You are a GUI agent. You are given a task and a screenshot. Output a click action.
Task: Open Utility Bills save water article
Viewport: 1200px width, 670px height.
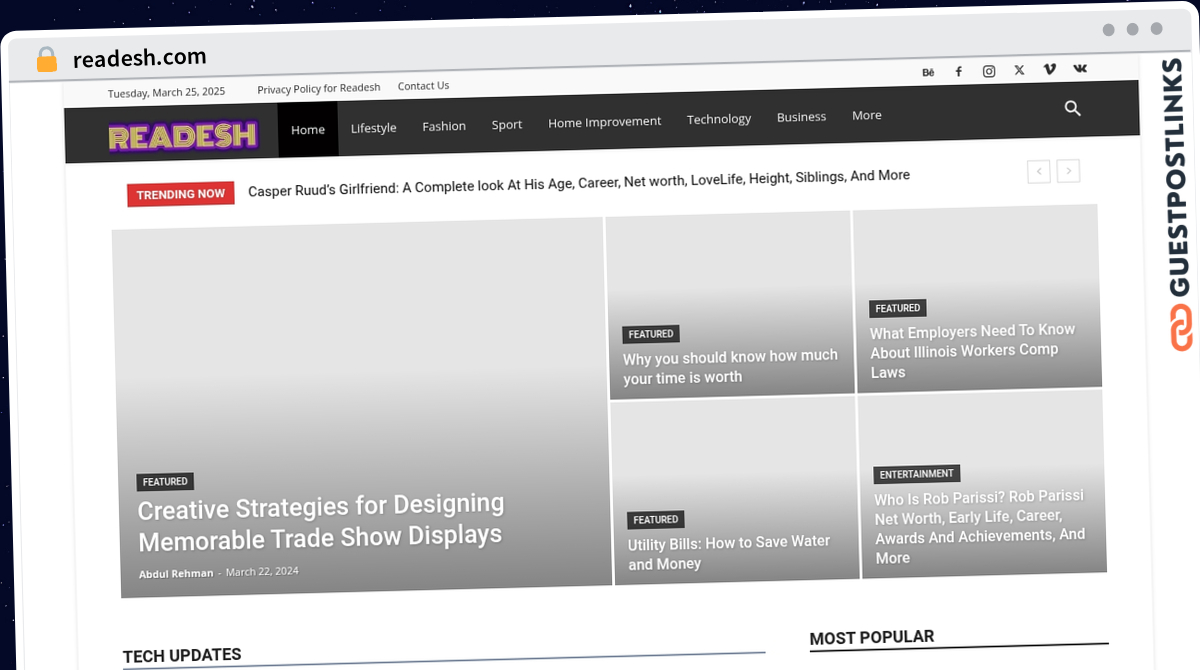[x=729, y=552]
